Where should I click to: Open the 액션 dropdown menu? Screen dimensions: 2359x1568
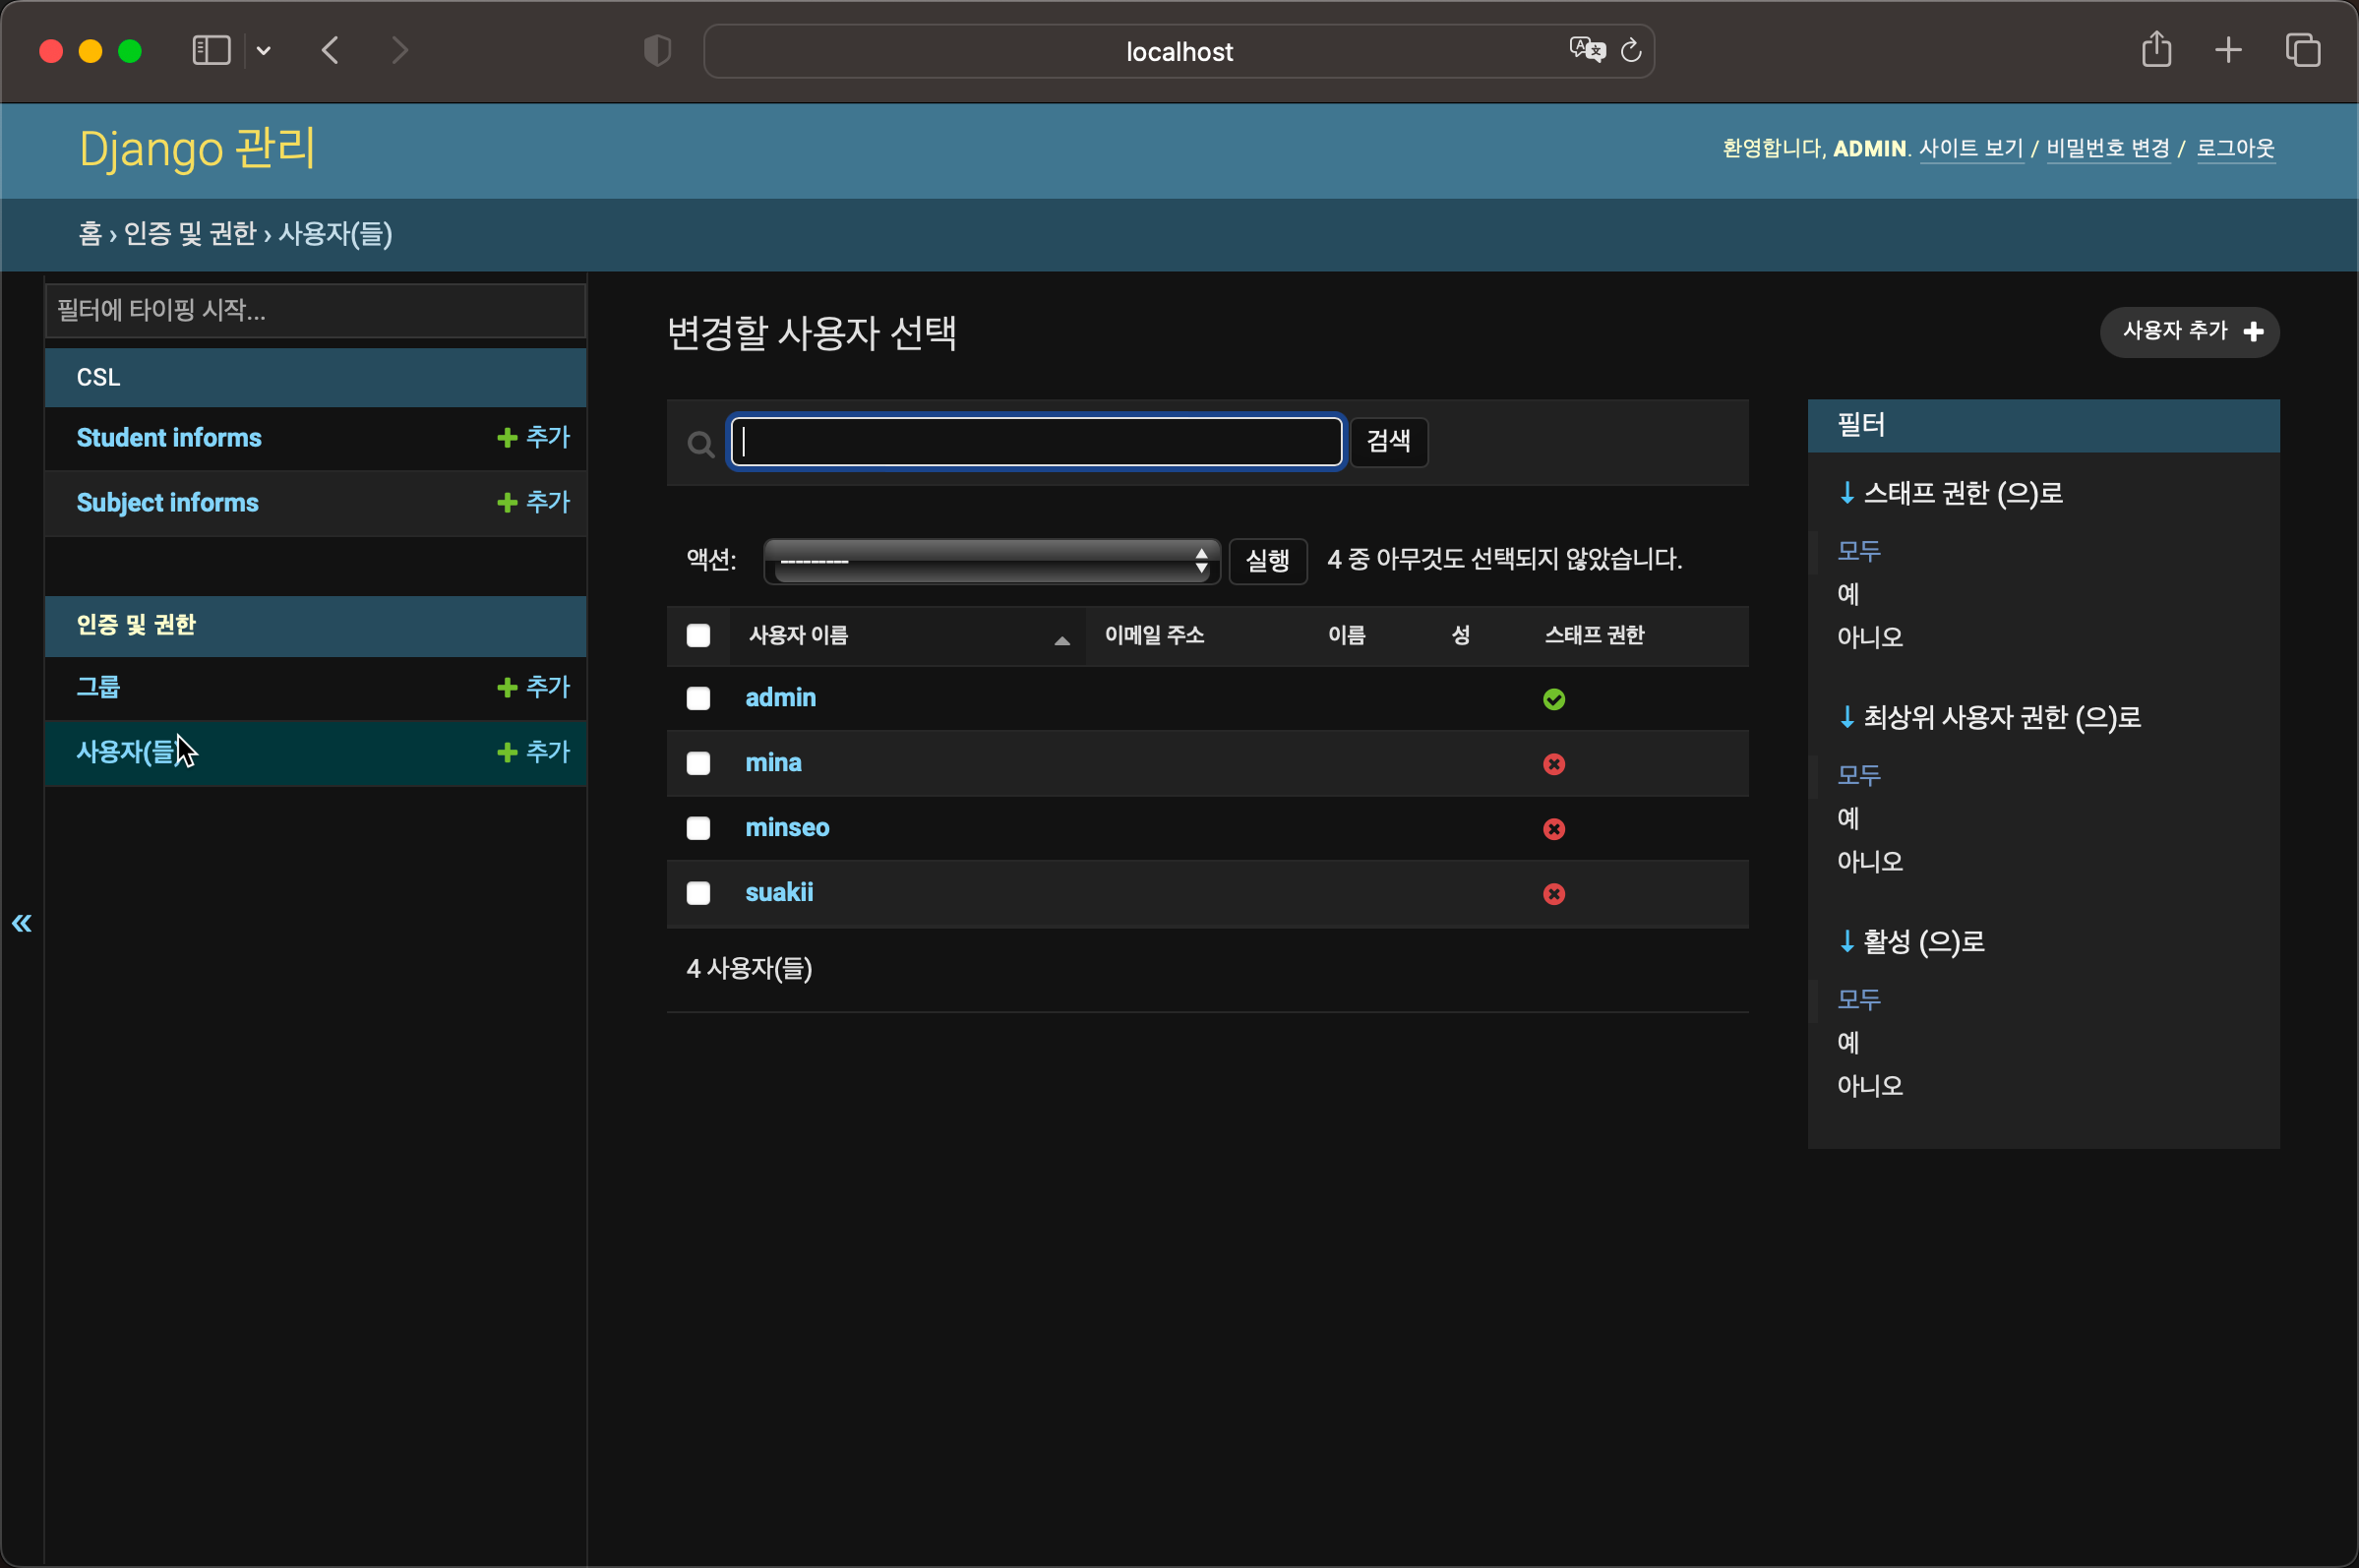(991, 561)
